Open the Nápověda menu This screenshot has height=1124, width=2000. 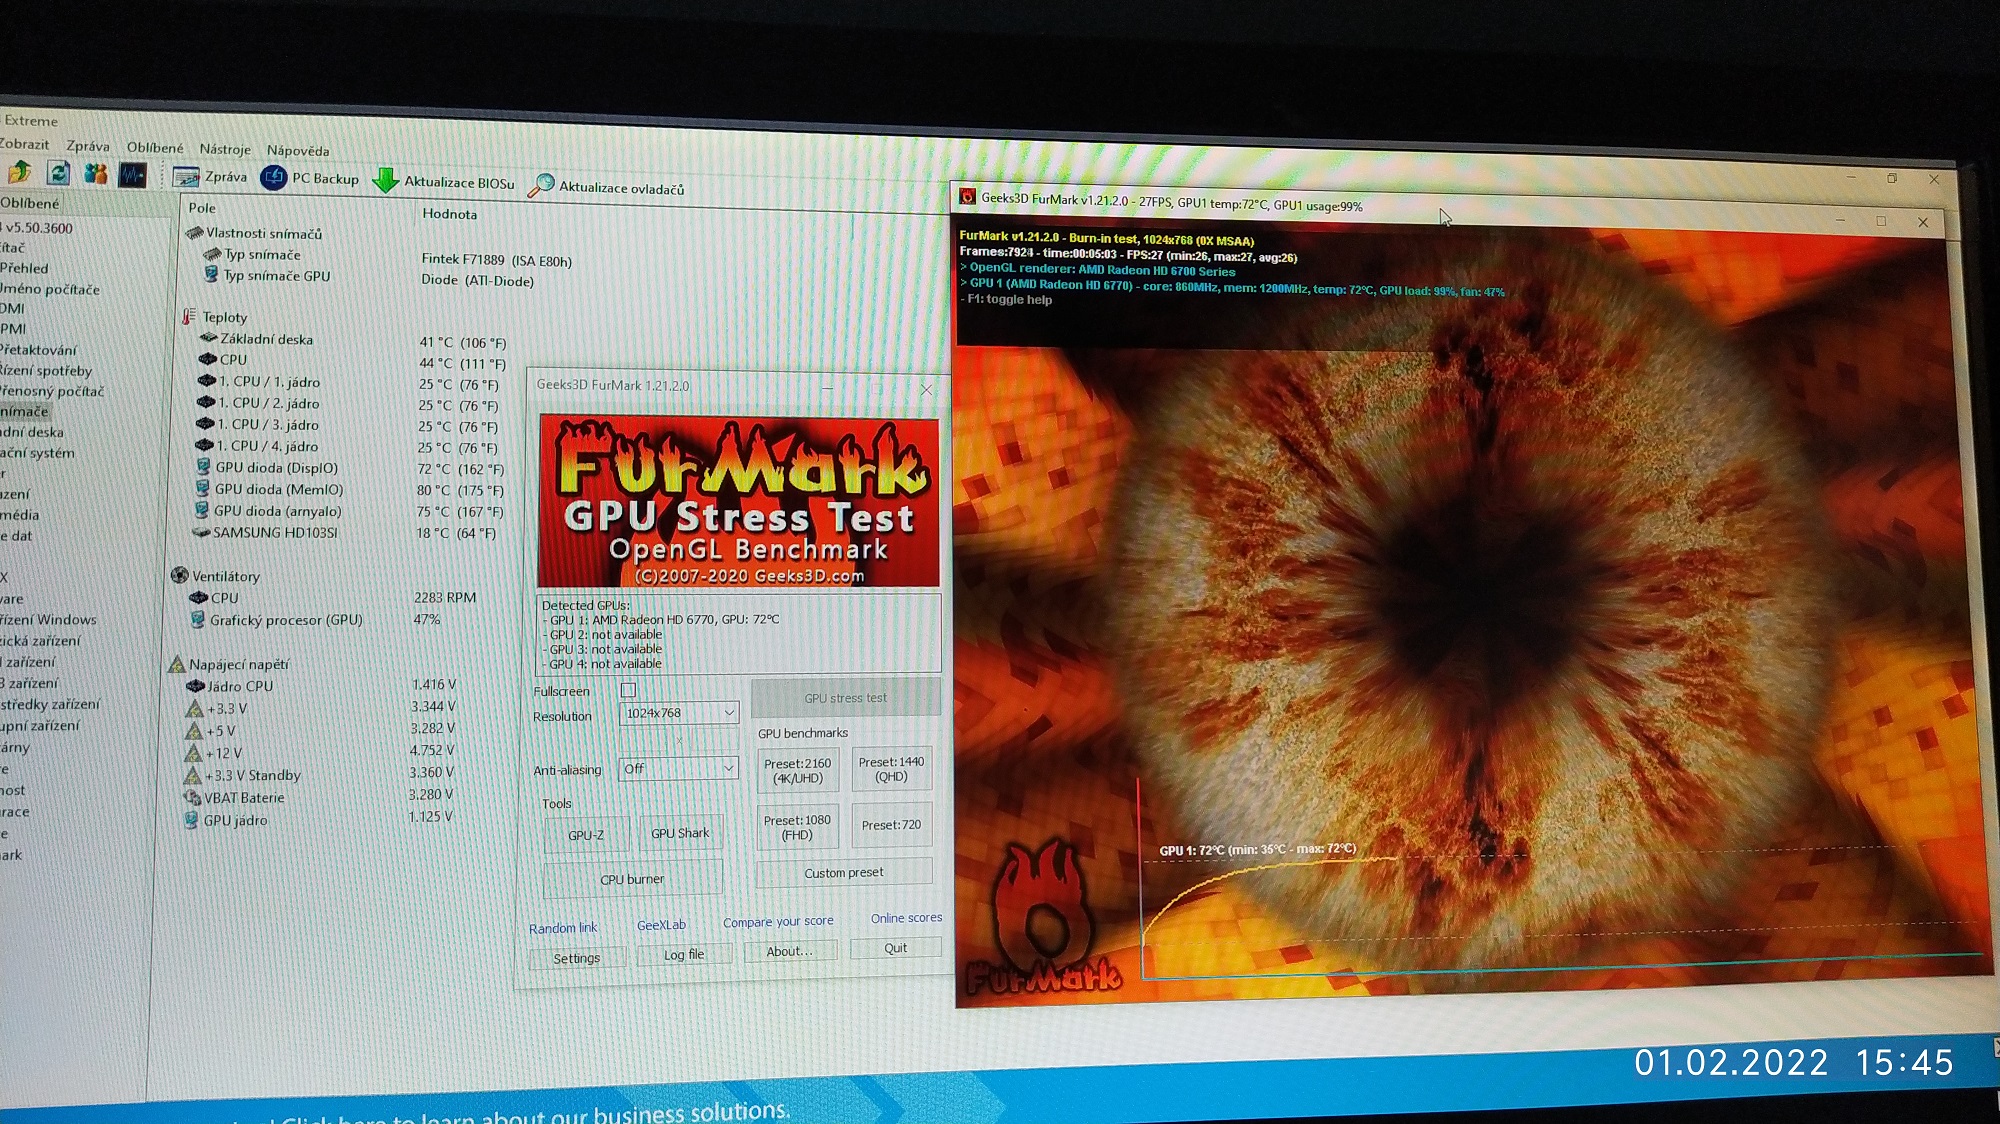click(298, 151)
